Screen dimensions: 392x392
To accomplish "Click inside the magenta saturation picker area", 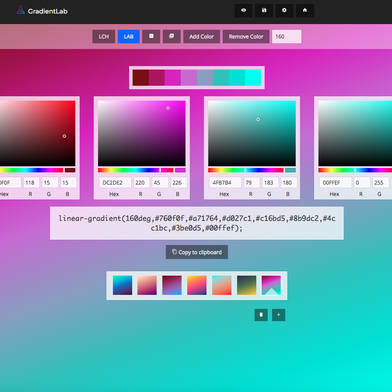I will pyautogui.click(x=142, y=133).
